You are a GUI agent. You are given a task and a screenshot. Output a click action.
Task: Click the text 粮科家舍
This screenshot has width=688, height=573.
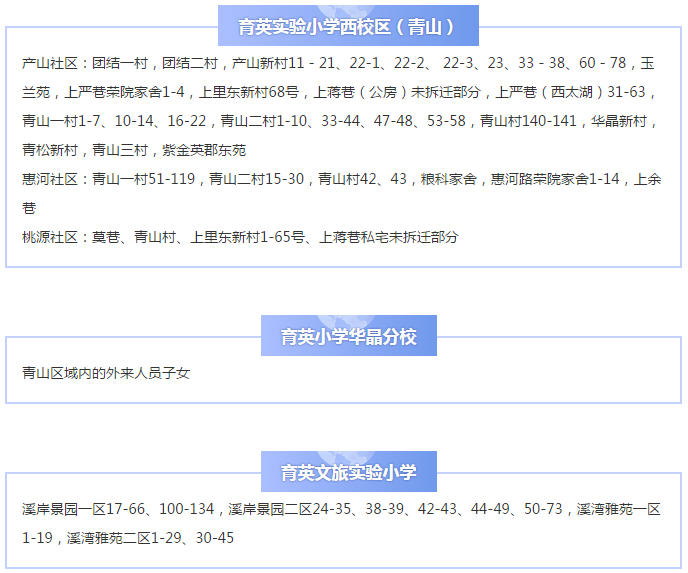[448, 179]
